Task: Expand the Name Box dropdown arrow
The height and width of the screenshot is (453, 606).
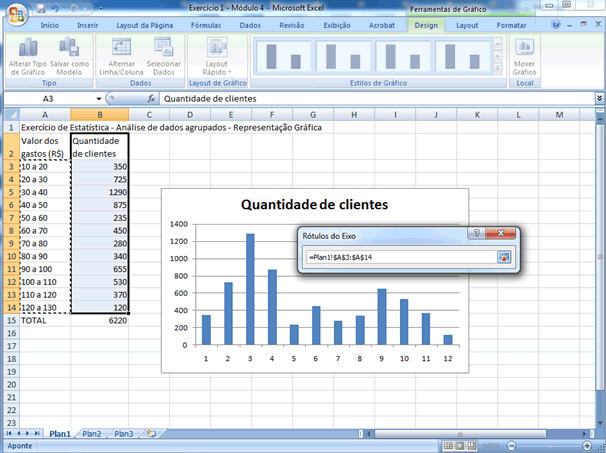Action: pyautogui.click(x=98, y=100)
